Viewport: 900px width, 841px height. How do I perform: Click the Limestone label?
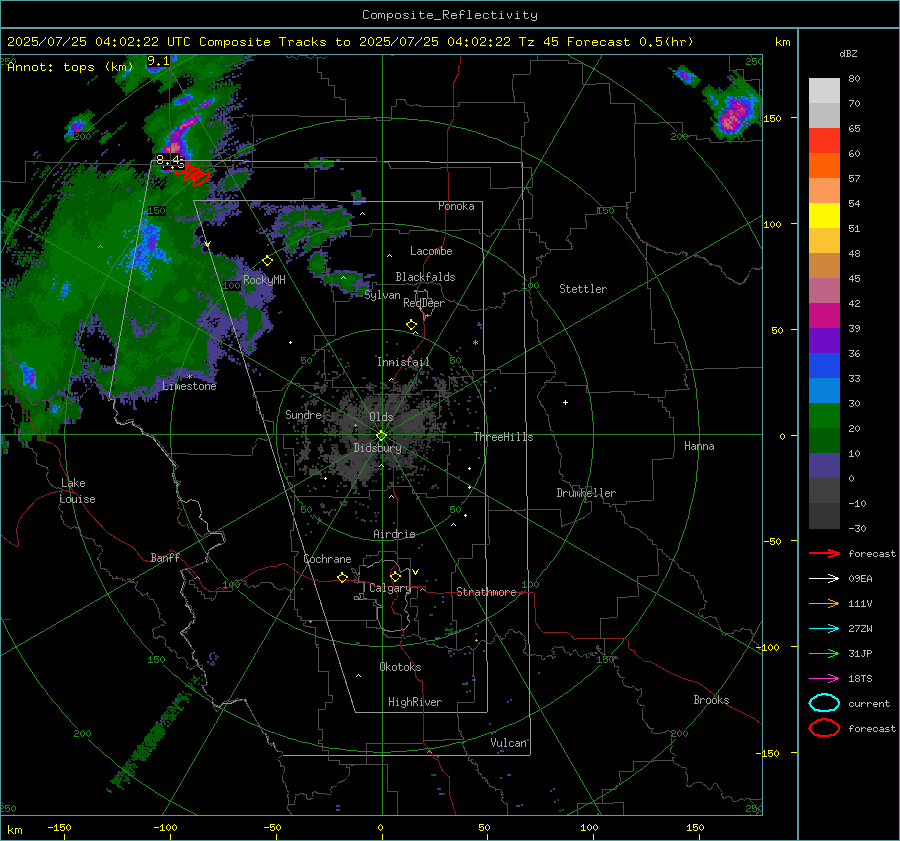click(x=189, y=386)
